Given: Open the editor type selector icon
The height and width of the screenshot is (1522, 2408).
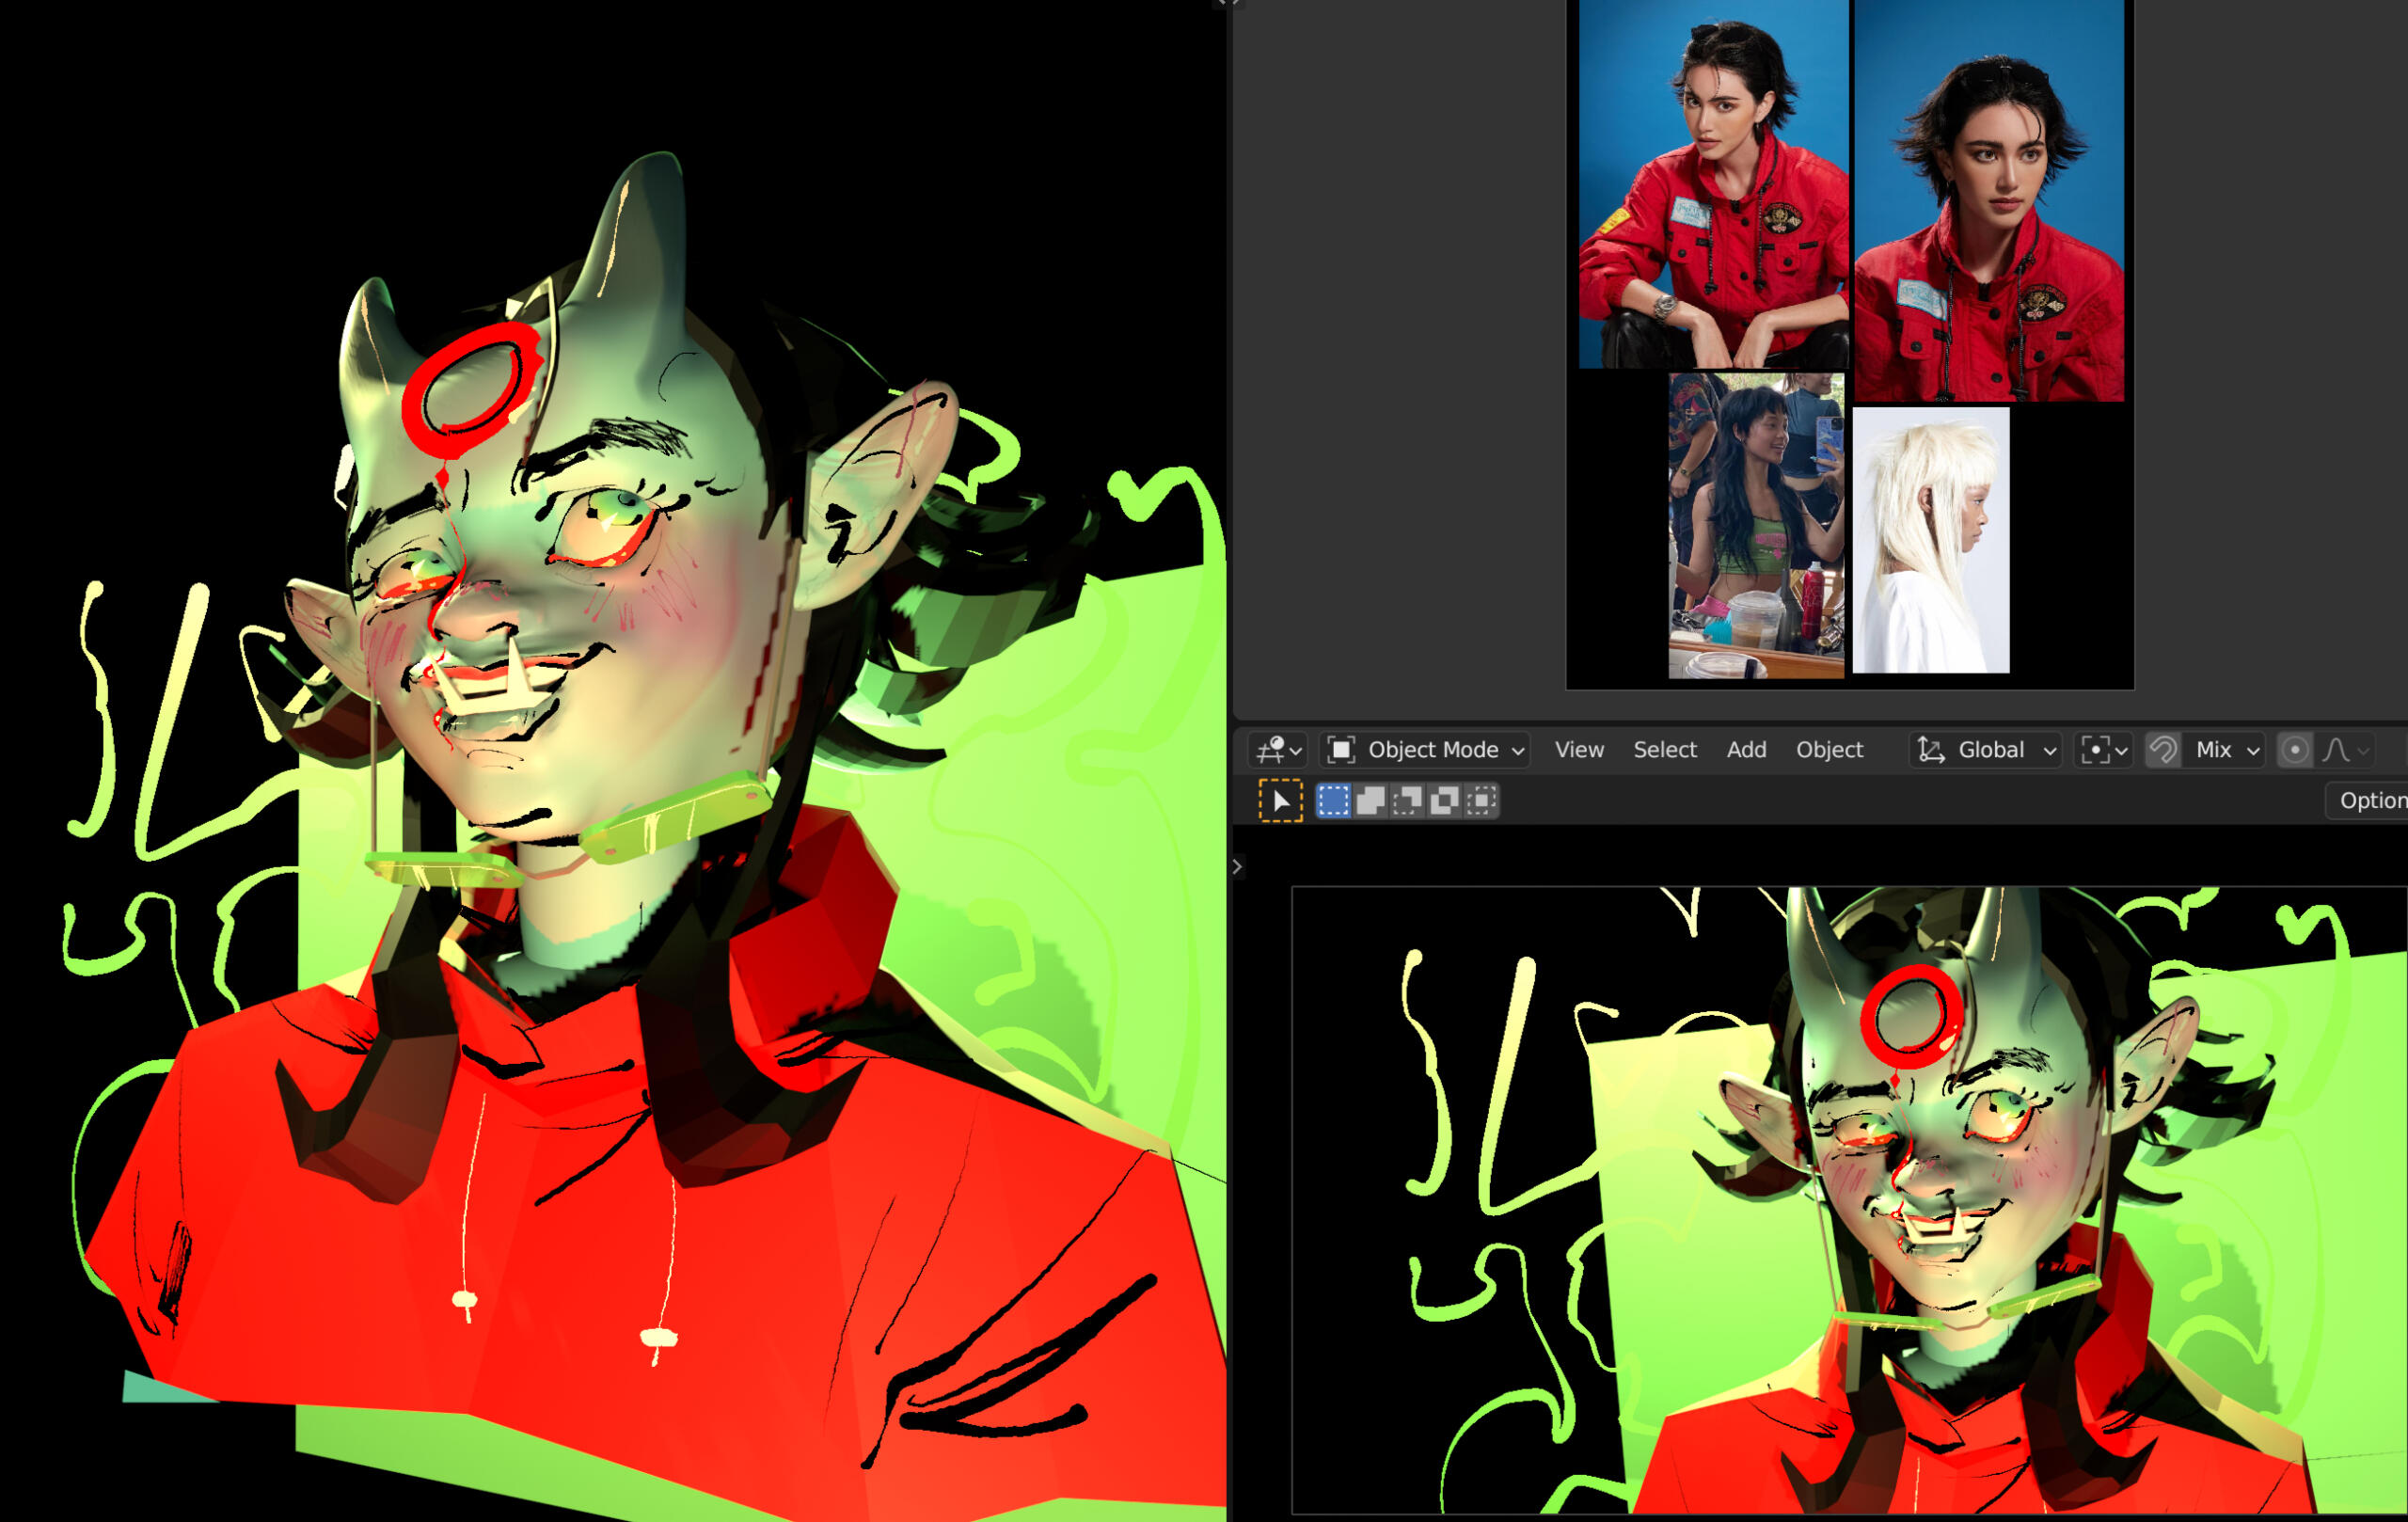Looking at the screenshot, I should (1277, 750).
